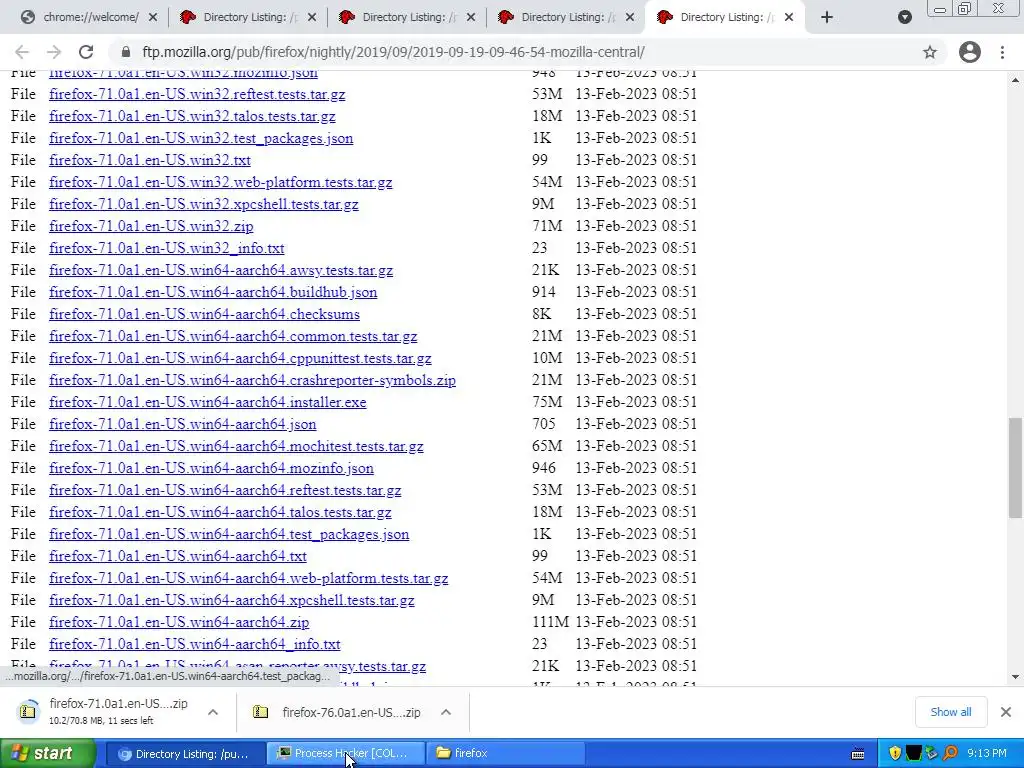The image size is (1024, 768).
Task: Open the Chrome profile avatar menu
Action: tap(970, 52)
